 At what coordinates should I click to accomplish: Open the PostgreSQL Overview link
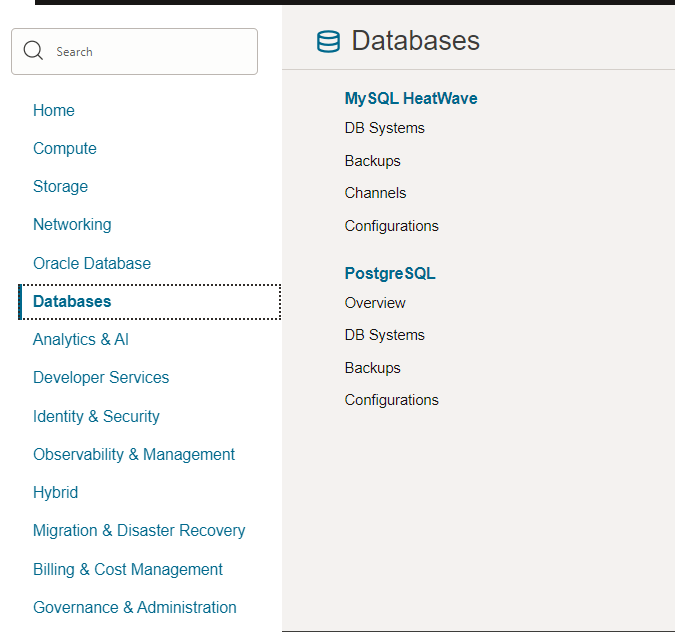tap(375, 303)
